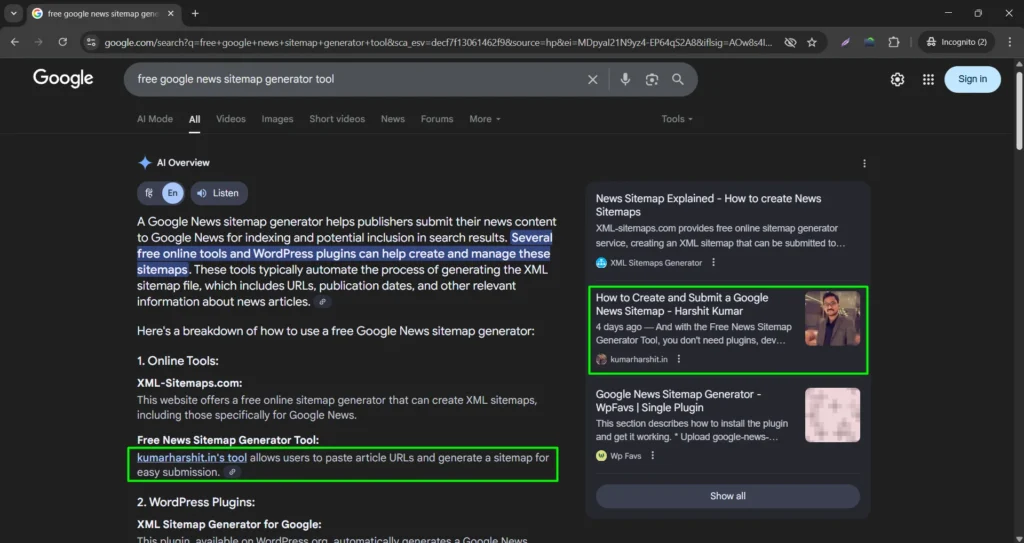Select the All results tab
The width and height of the screenshot is (1024, 543).
[x=195, y=119]
